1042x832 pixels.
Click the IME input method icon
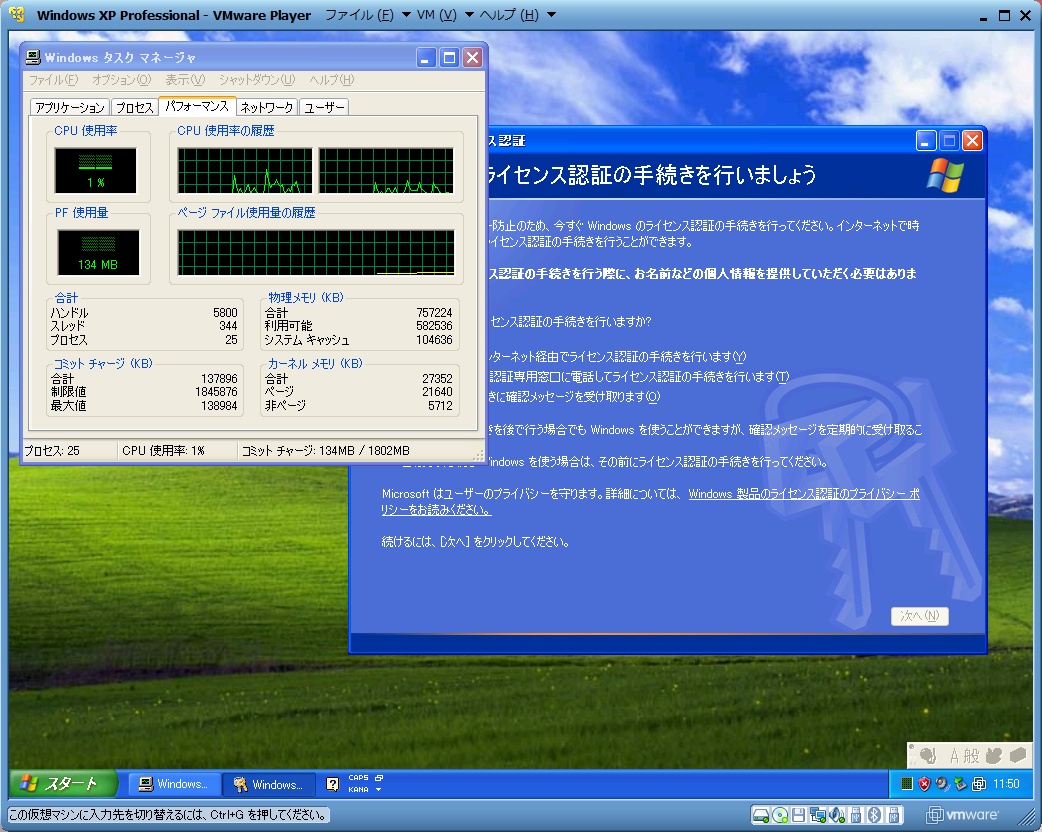tap(927, 756)
